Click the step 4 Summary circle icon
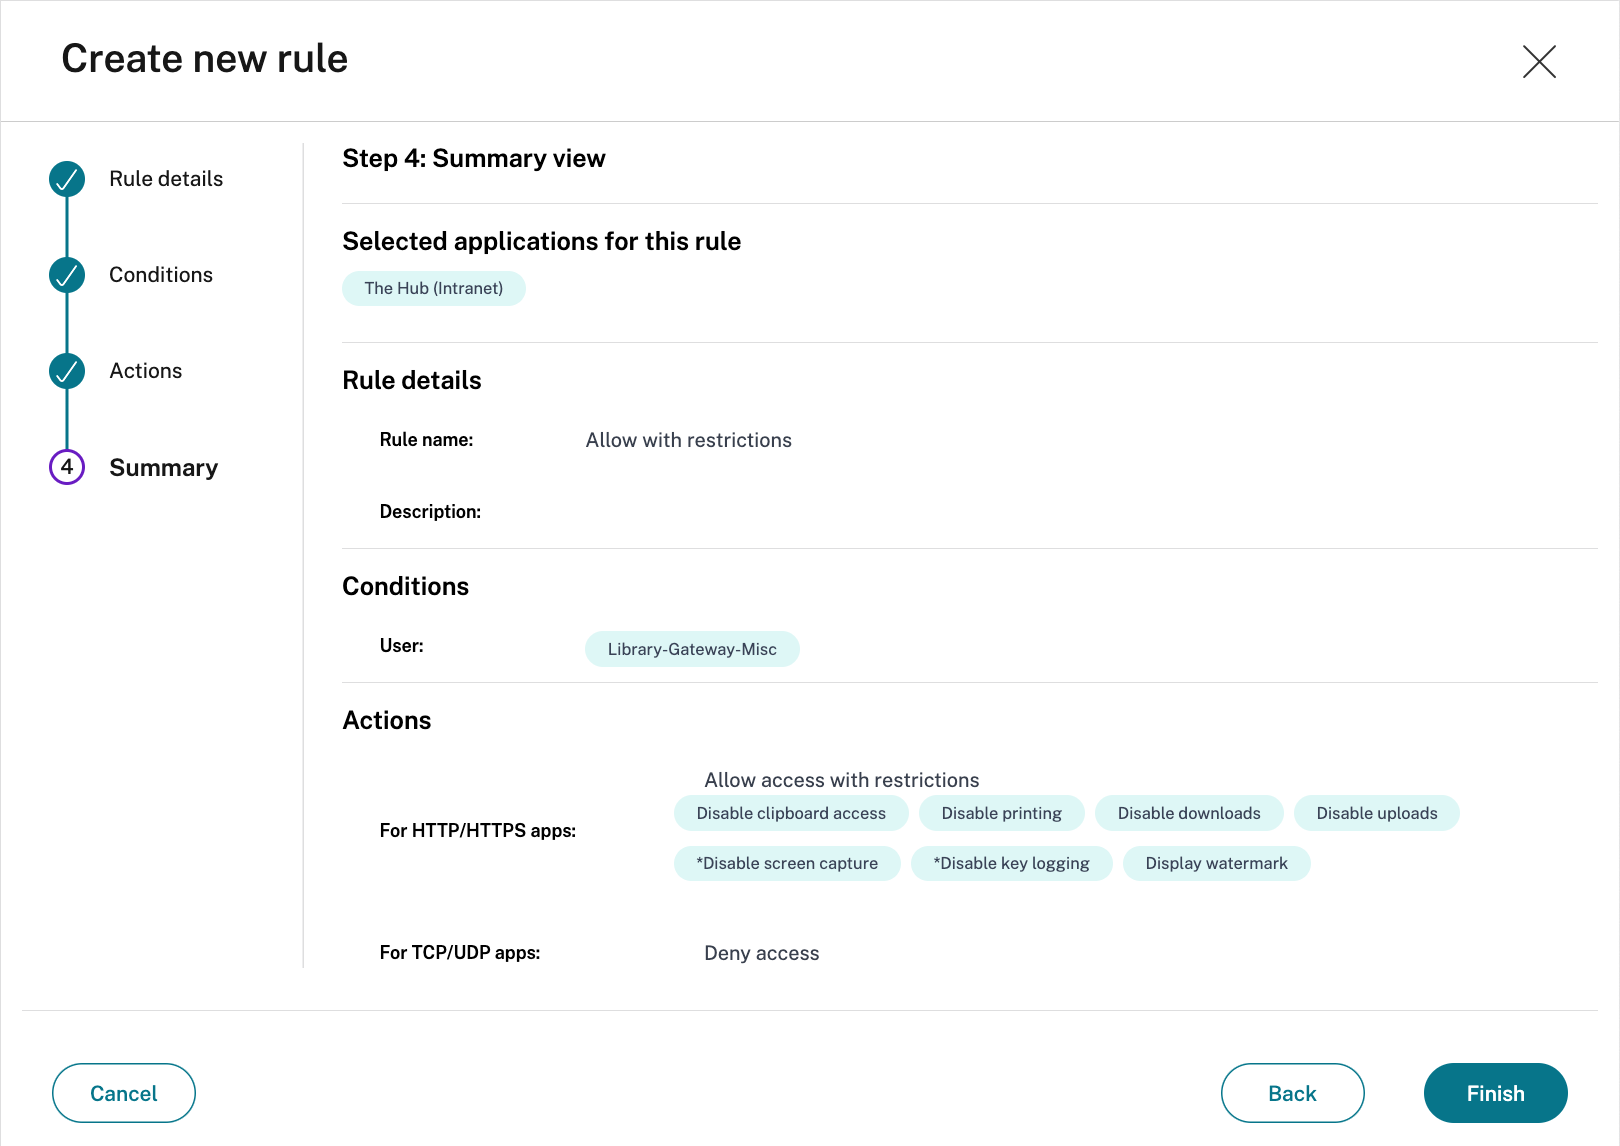Screen dimensions: 1620x1146 pyautogui.click(x=67, y=467)
